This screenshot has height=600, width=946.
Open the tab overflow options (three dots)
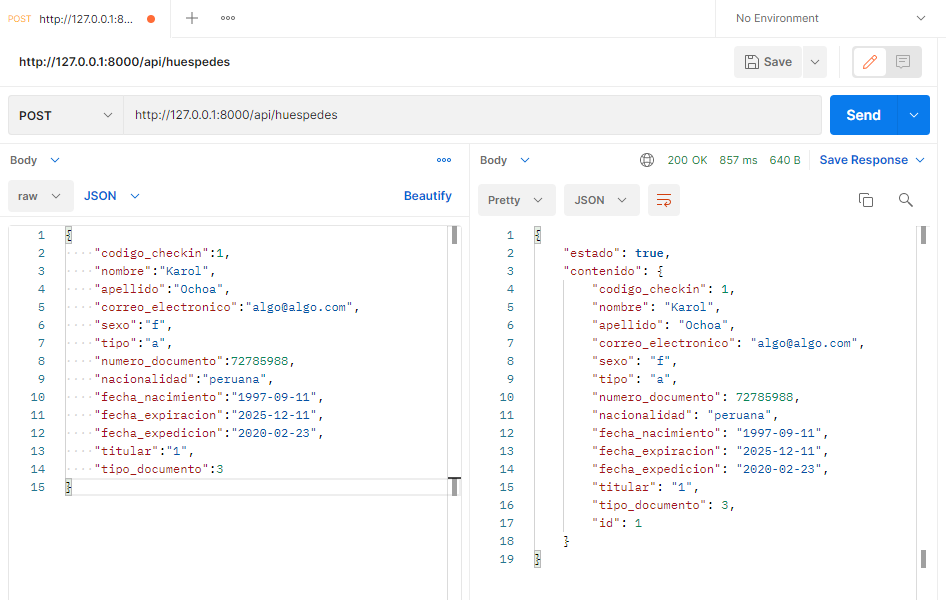(228, 18)
